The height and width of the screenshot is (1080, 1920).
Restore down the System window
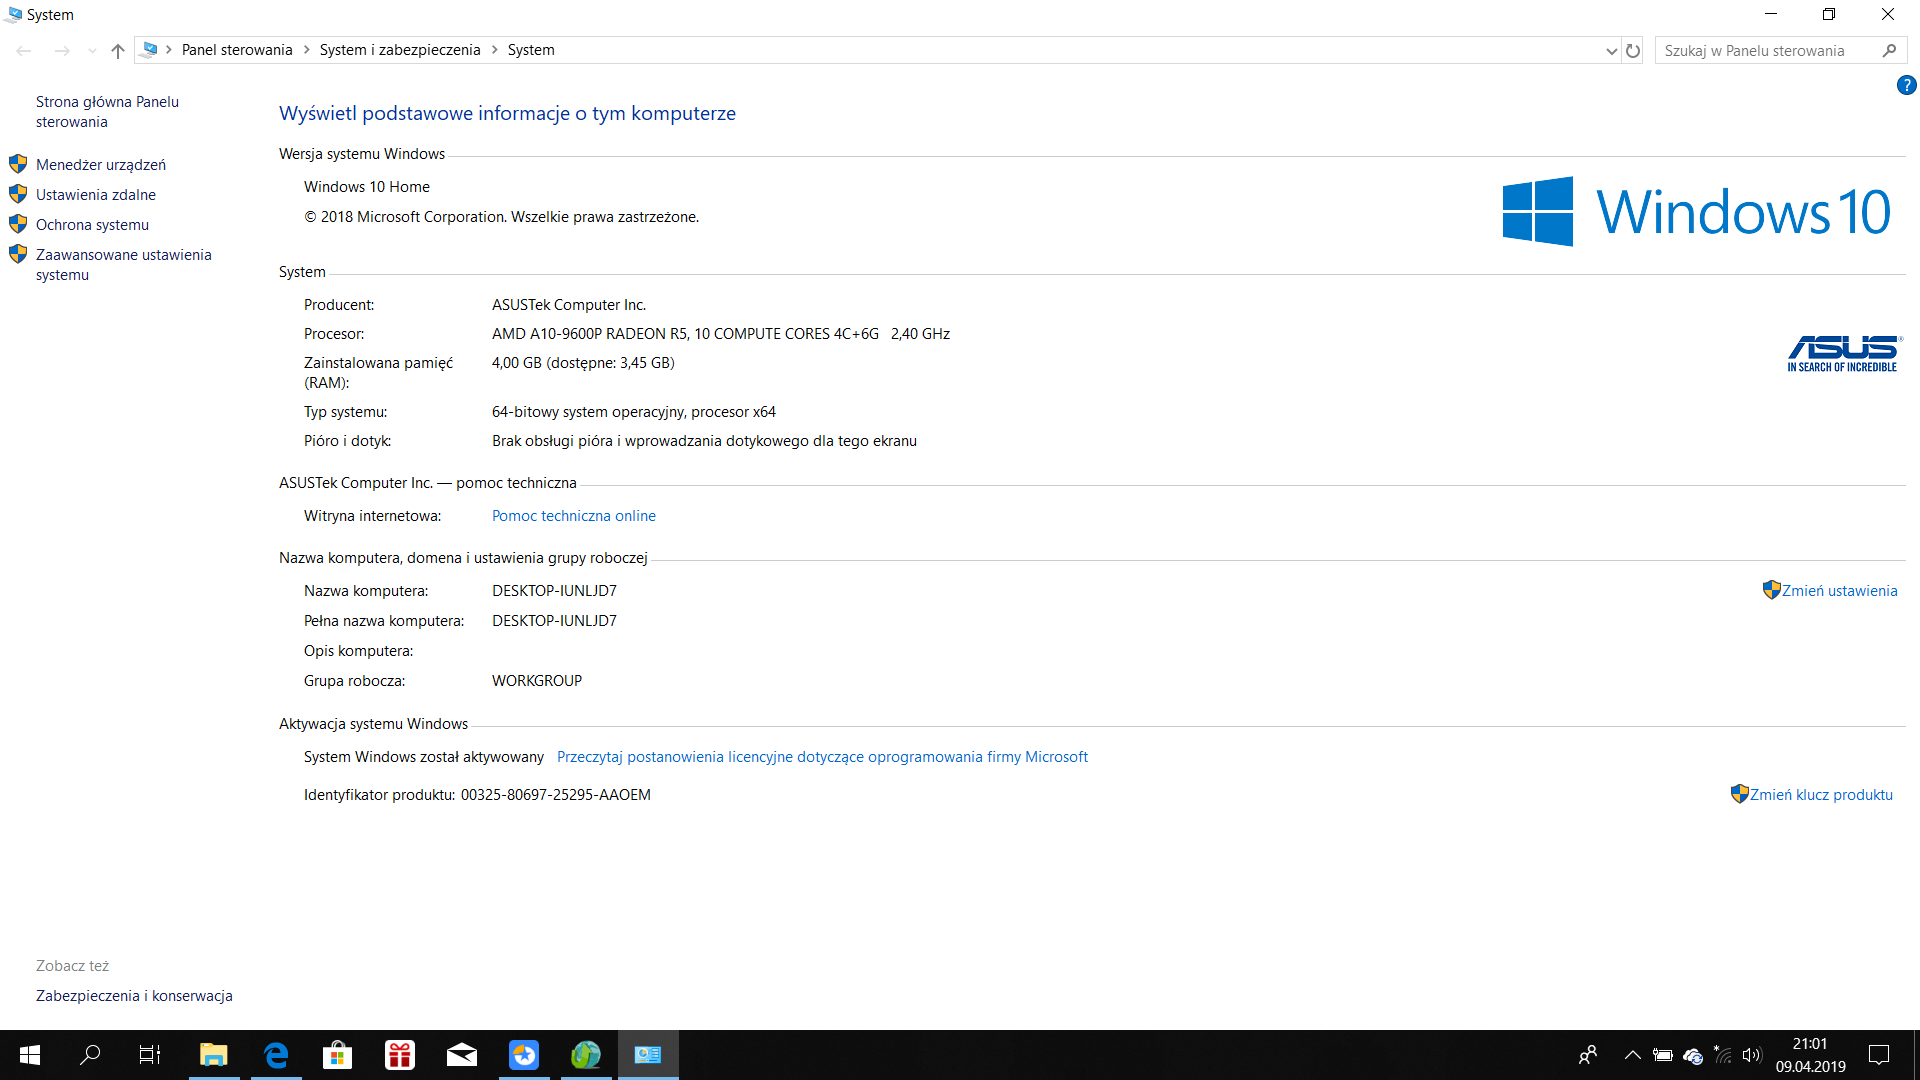[x=1828, y=15]
